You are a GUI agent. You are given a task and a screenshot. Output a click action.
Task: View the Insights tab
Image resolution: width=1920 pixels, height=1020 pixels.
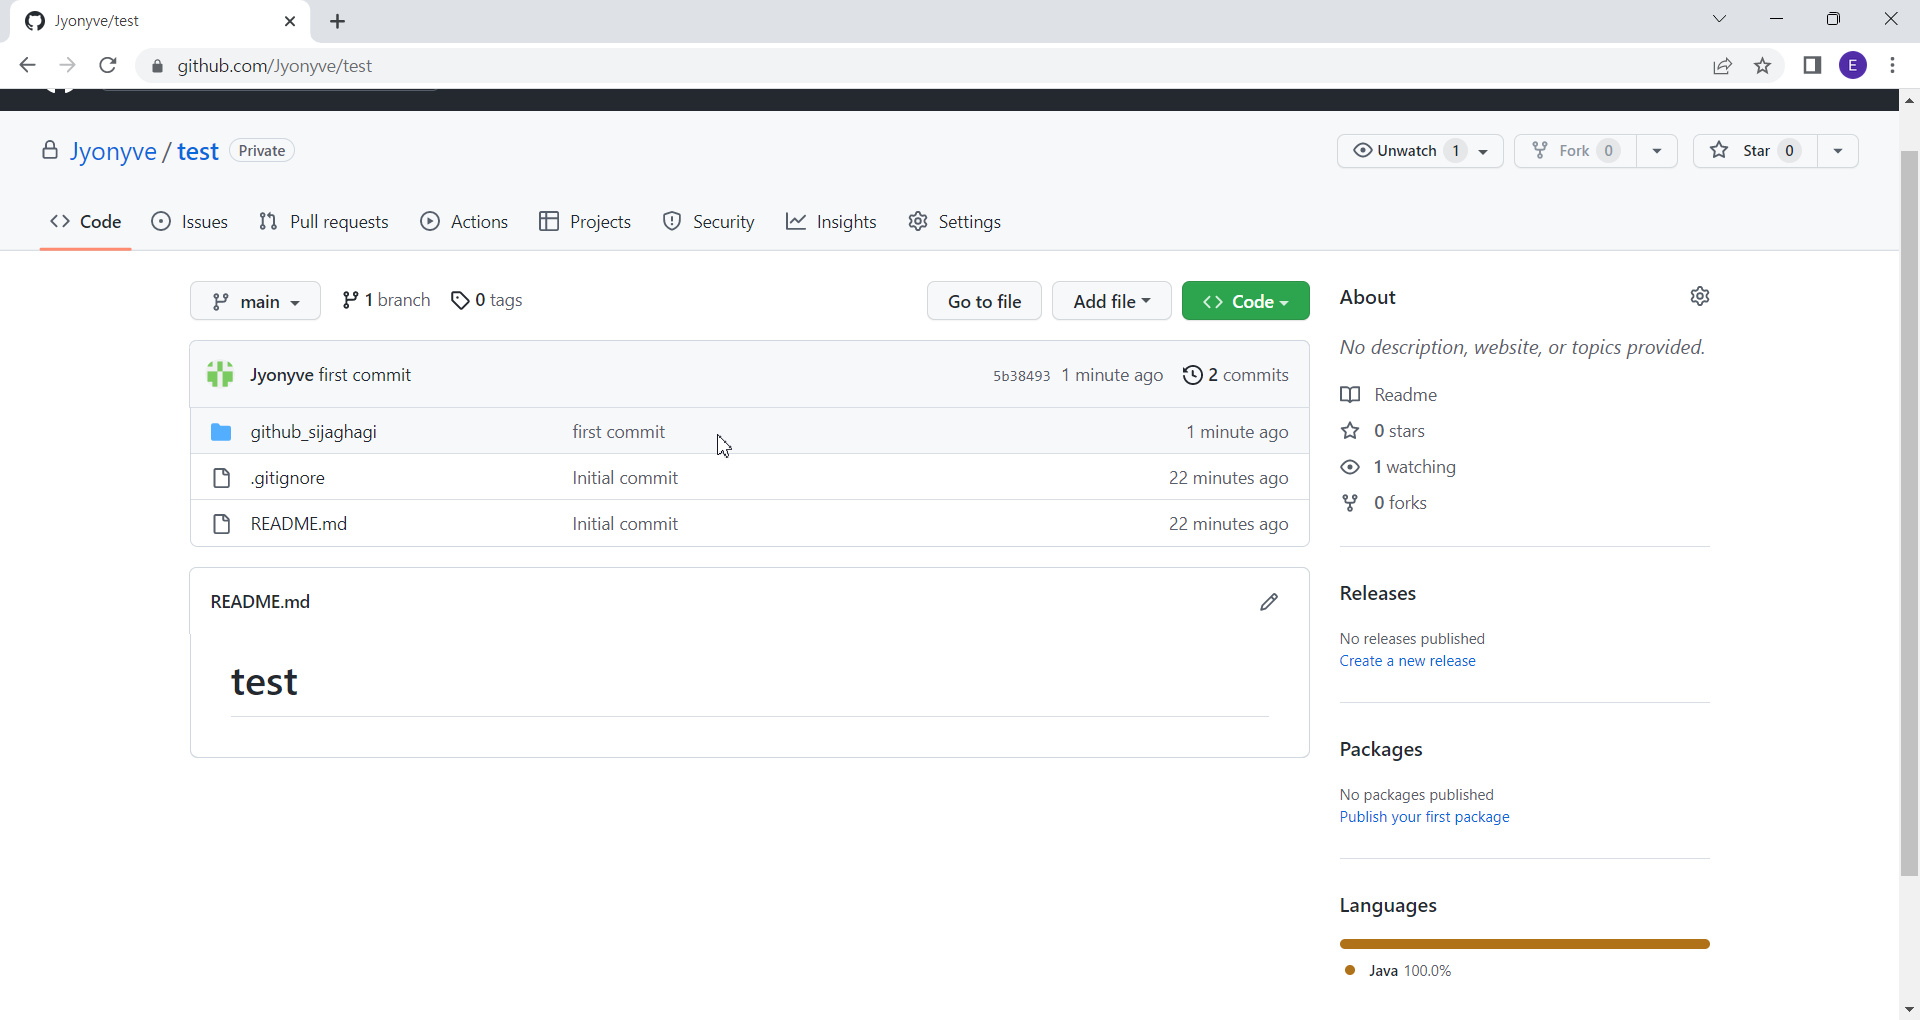pos(832,222)
